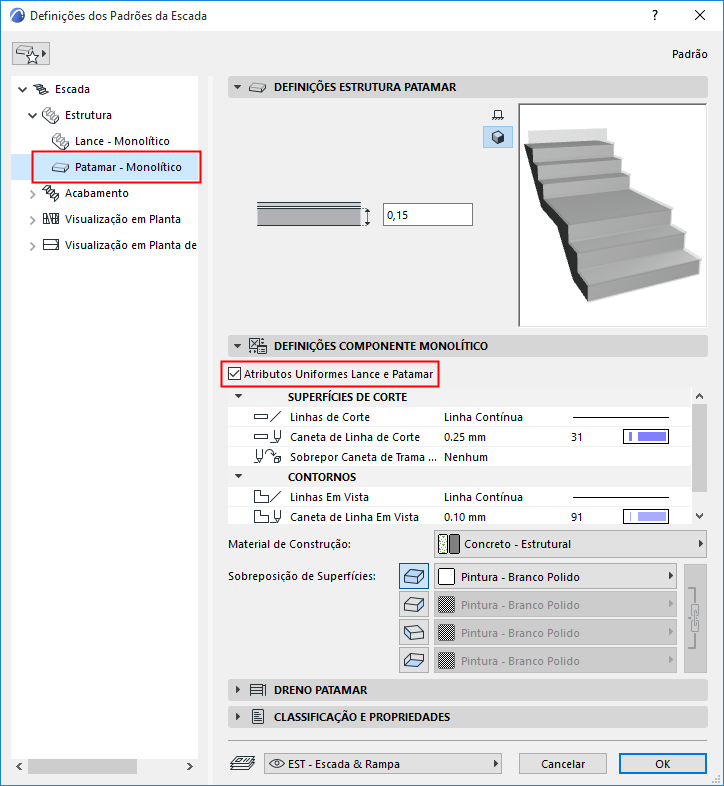Expand the Dreno Patamar panel
724x786 pixels.
click(x=238, y=690)
